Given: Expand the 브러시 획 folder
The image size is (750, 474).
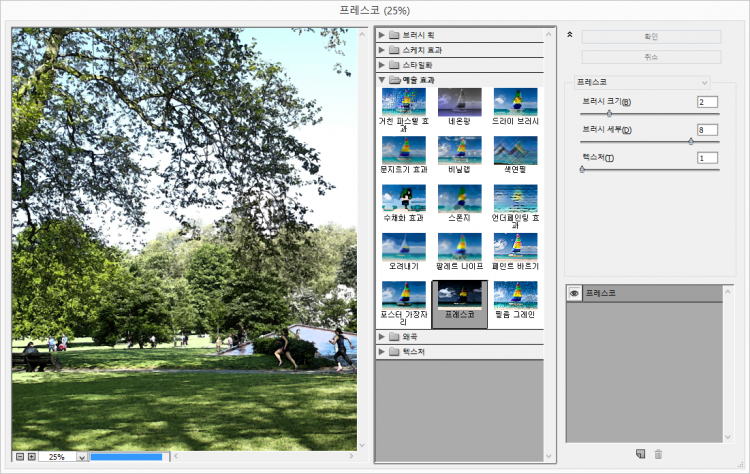Looking at the screenshot, I should pos(382,35).
